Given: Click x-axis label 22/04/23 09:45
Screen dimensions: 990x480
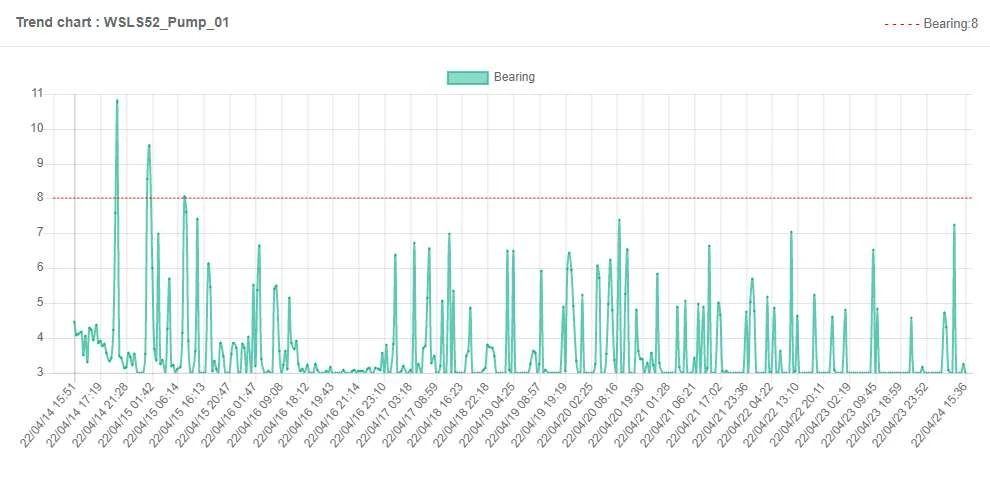Looking at the screenshot, I should tap(850, 414).
